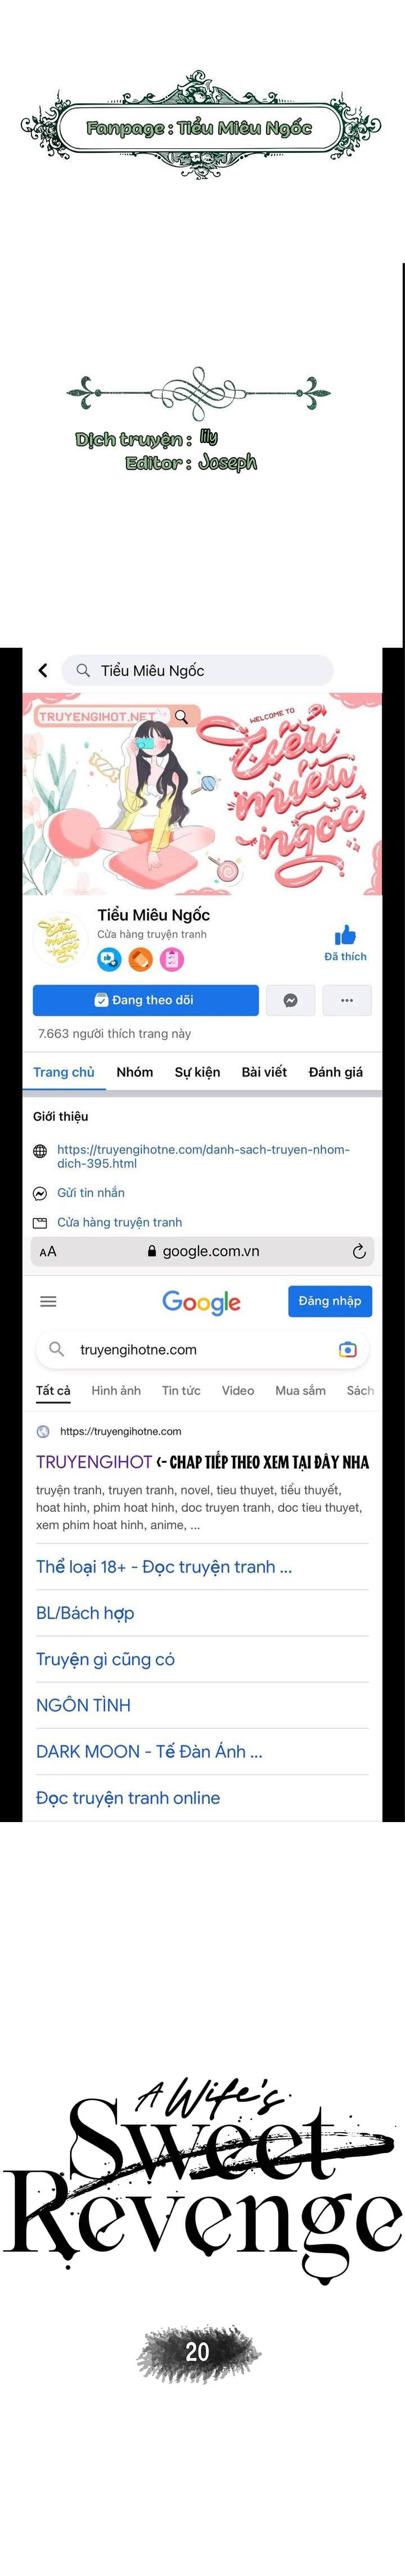Open the three-dots more options button
This screenshot has height=2576, width=405.
(x=347, y=1000)
